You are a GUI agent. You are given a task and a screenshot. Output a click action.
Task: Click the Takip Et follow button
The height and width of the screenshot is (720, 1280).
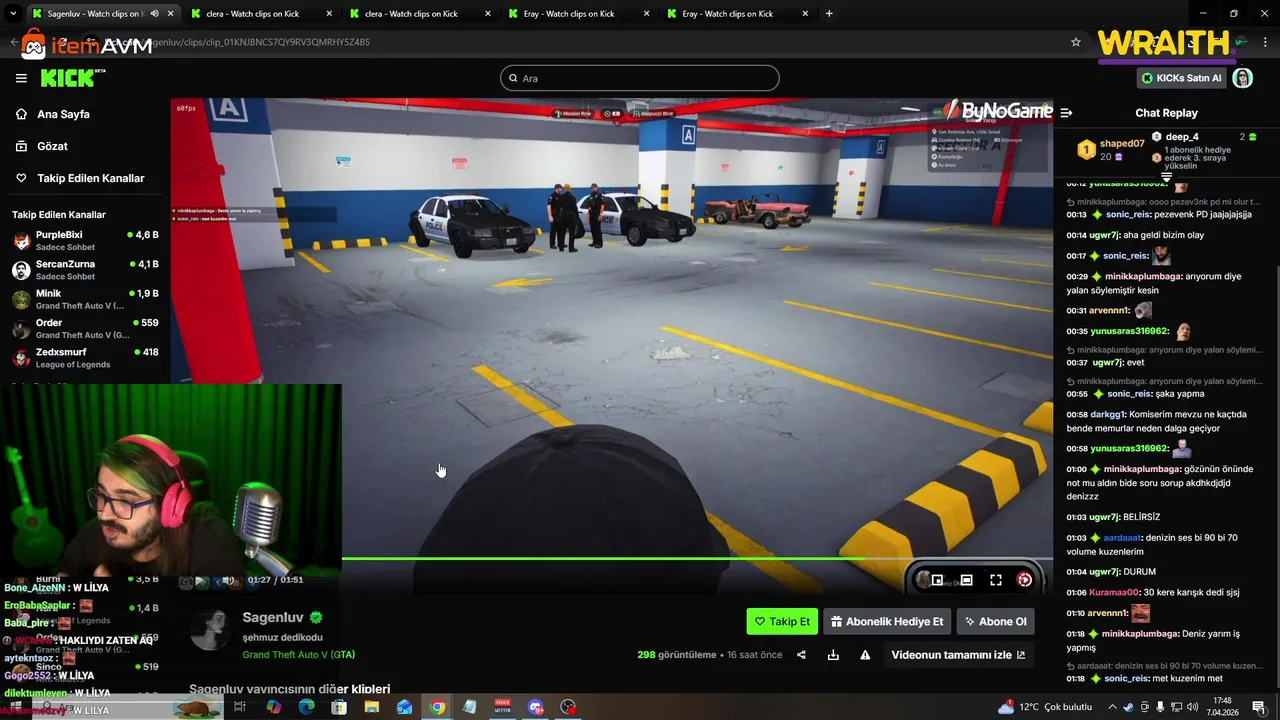click(x=782, y=621)
